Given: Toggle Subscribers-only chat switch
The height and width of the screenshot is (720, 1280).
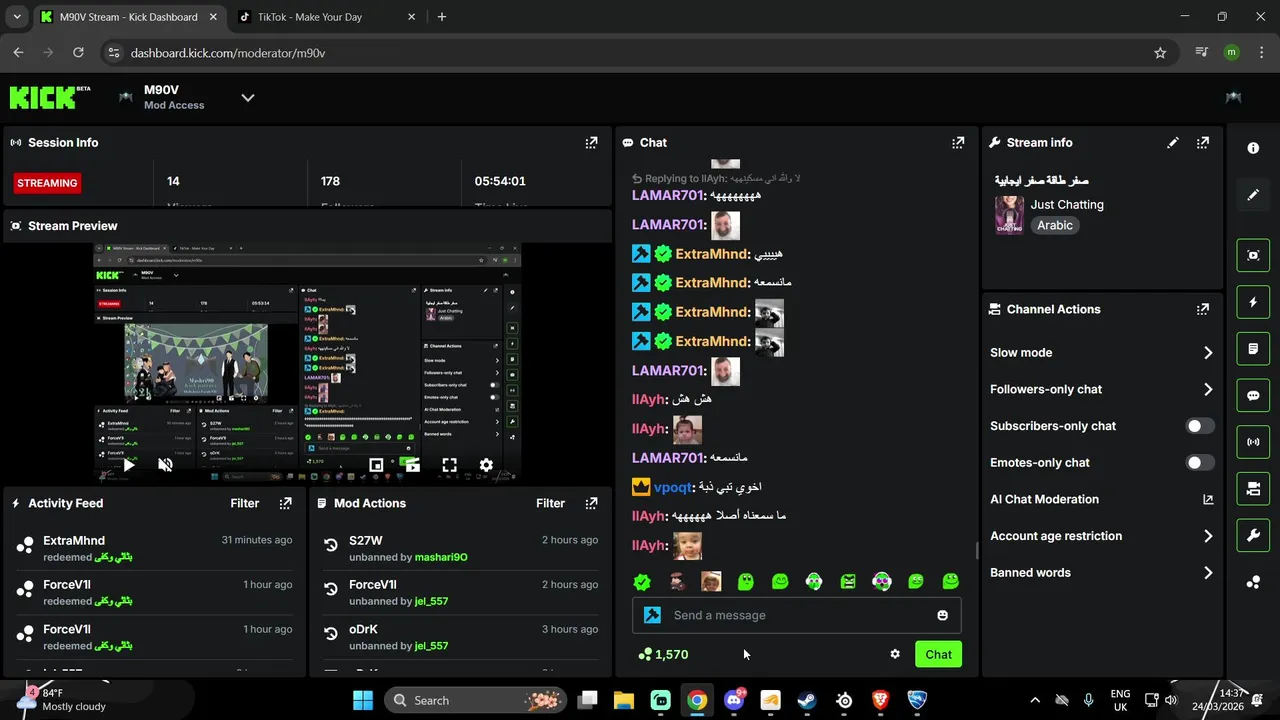Looking at the screenshot, I should coord(1200,426).
